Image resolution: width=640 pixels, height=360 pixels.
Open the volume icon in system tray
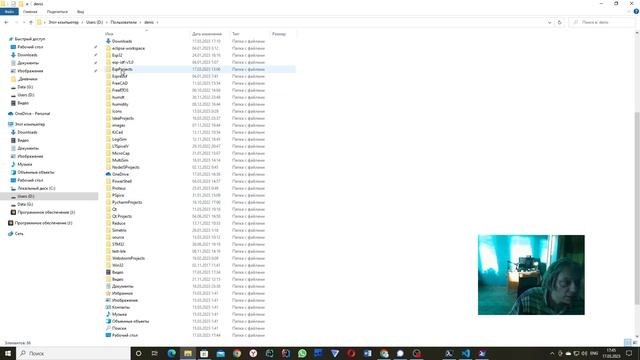584,353
